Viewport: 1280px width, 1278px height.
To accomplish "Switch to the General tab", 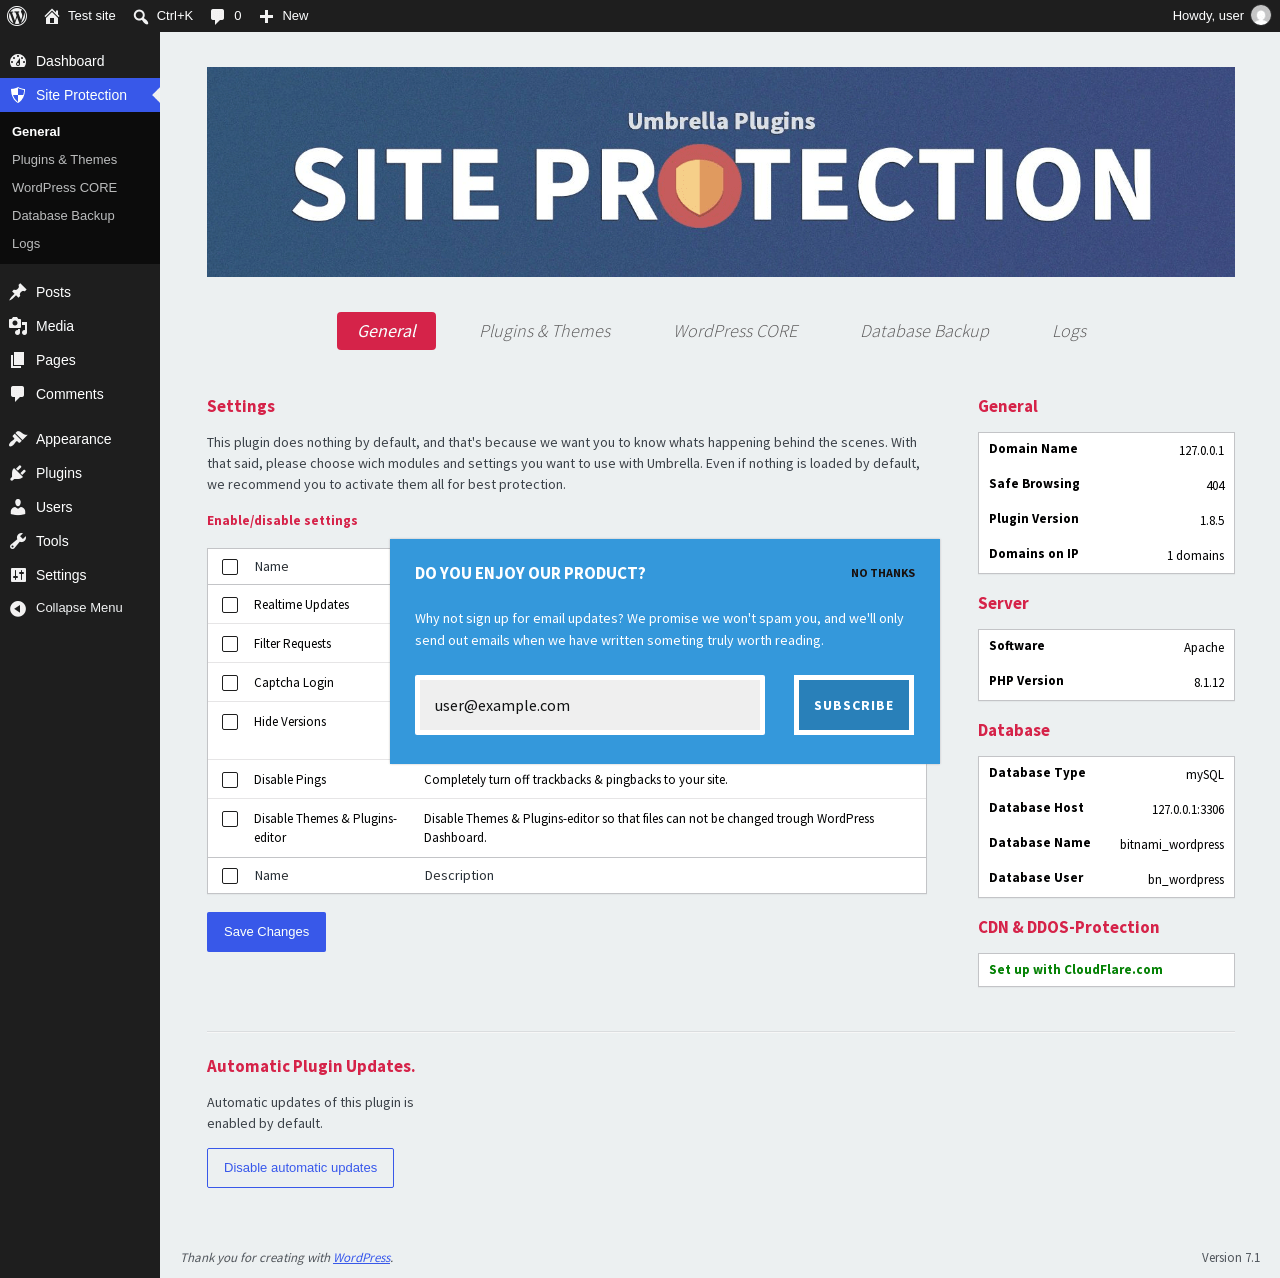I will 386,331.
